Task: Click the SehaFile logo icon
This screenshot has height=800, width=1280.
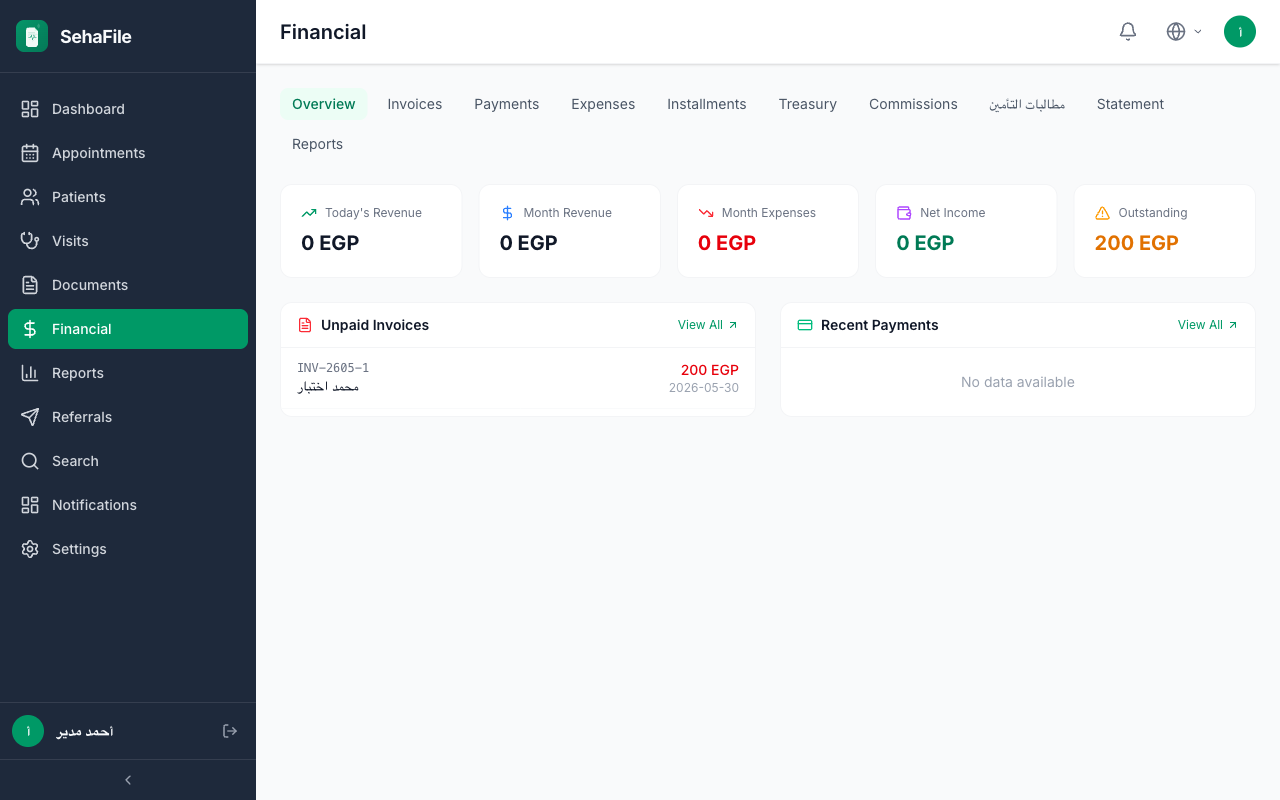Action: 32,36
